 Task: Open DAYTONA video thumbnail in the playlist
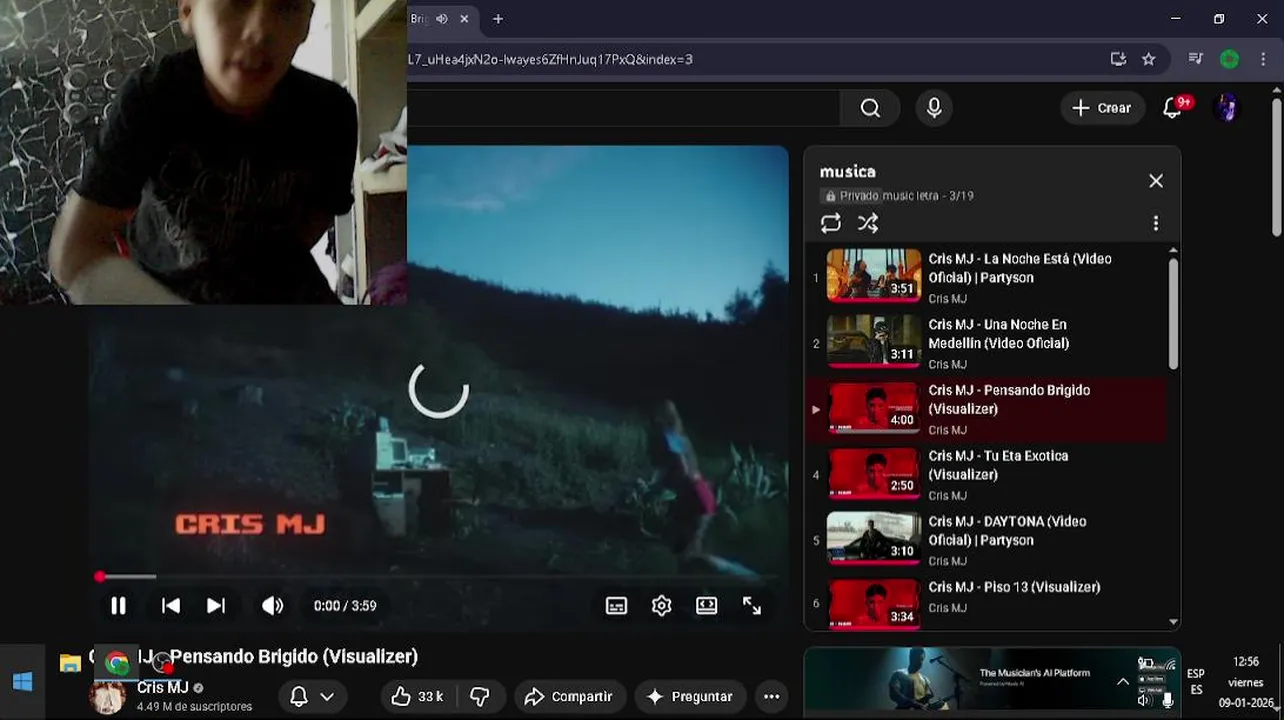pyautogui.click(x=873, y=538)
